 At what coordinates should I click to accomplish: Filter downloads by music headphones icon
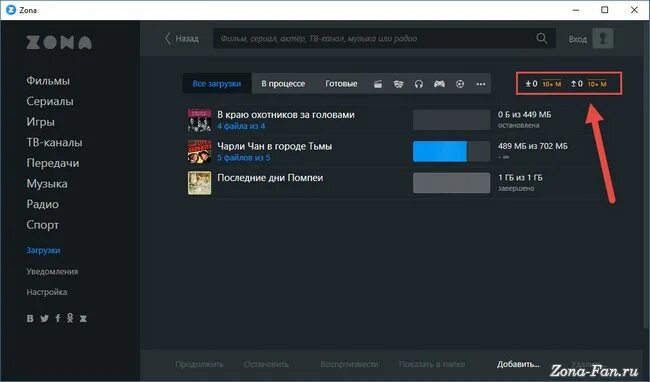[x=419, y=84]
